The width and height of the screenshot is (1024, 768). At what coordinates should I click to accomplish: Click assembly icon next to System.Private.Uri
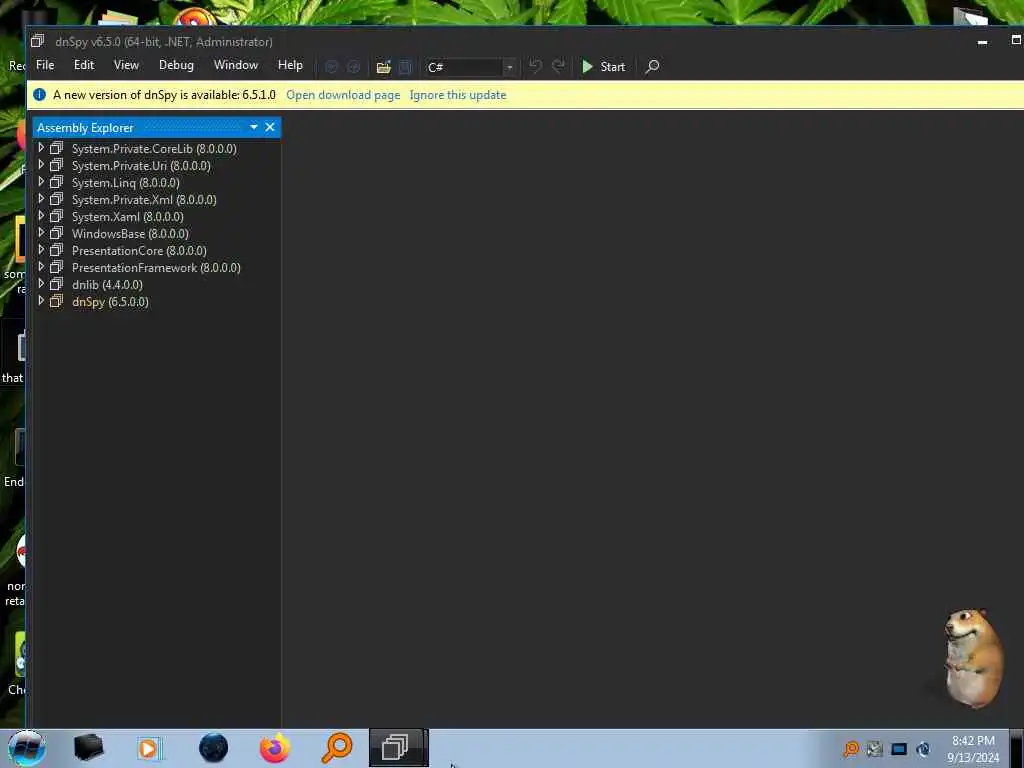57,165
